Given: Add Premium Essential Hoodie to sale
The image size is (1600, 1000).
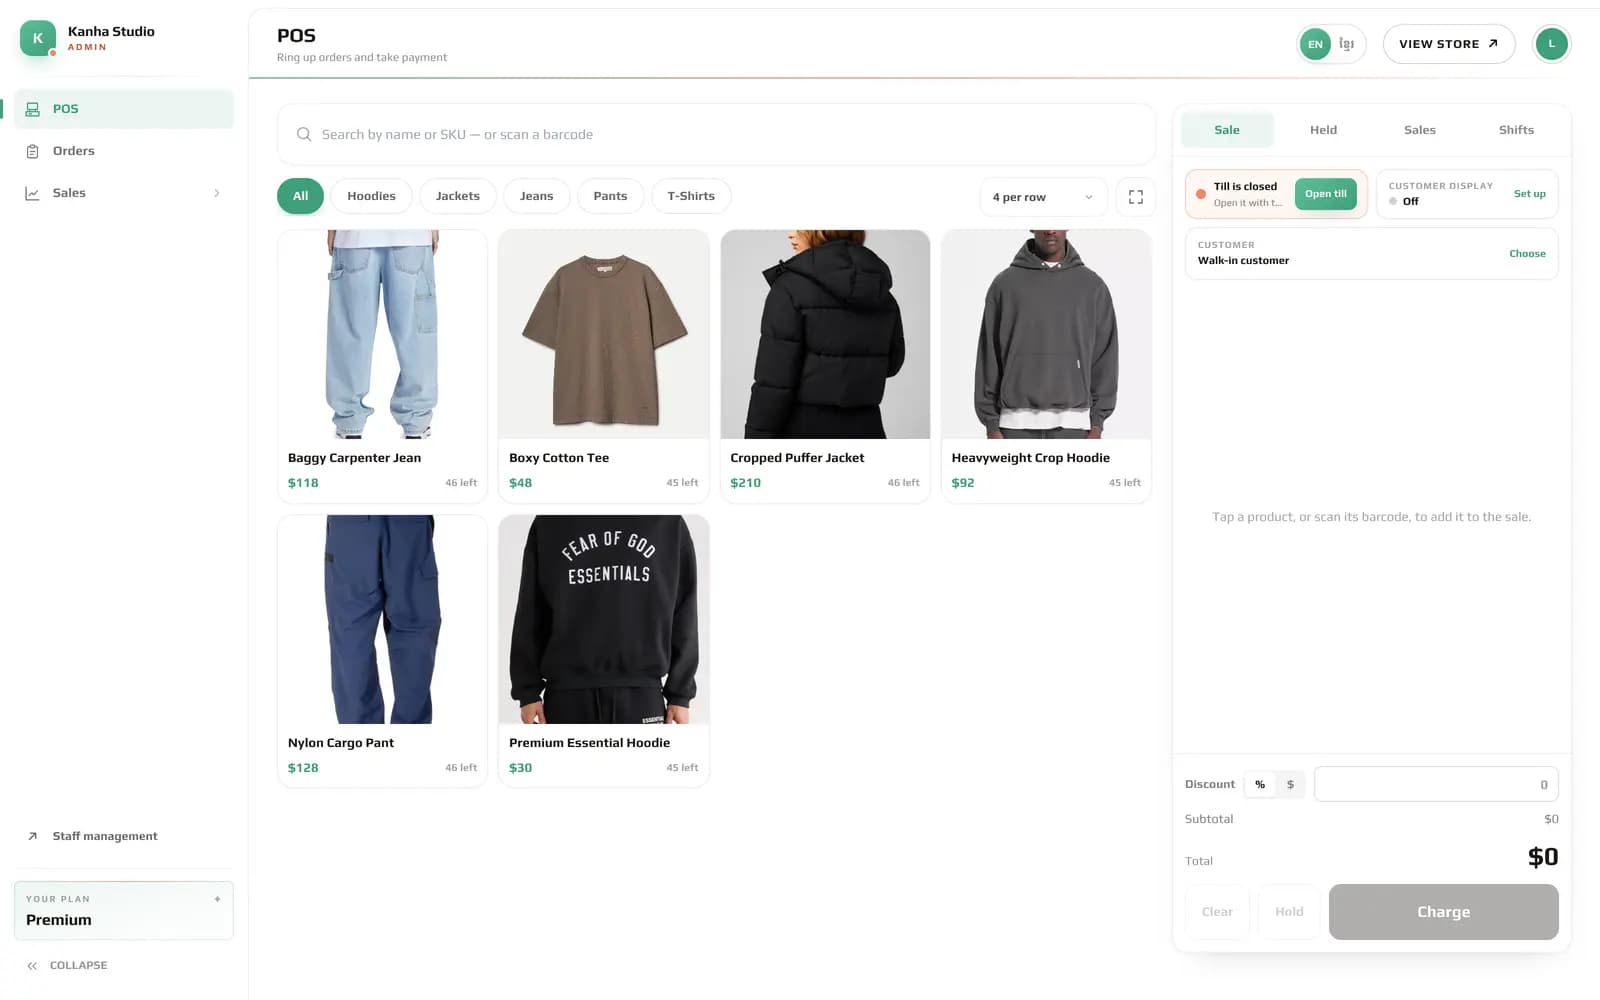Looking at the screenshot, I should coord(604,651).
